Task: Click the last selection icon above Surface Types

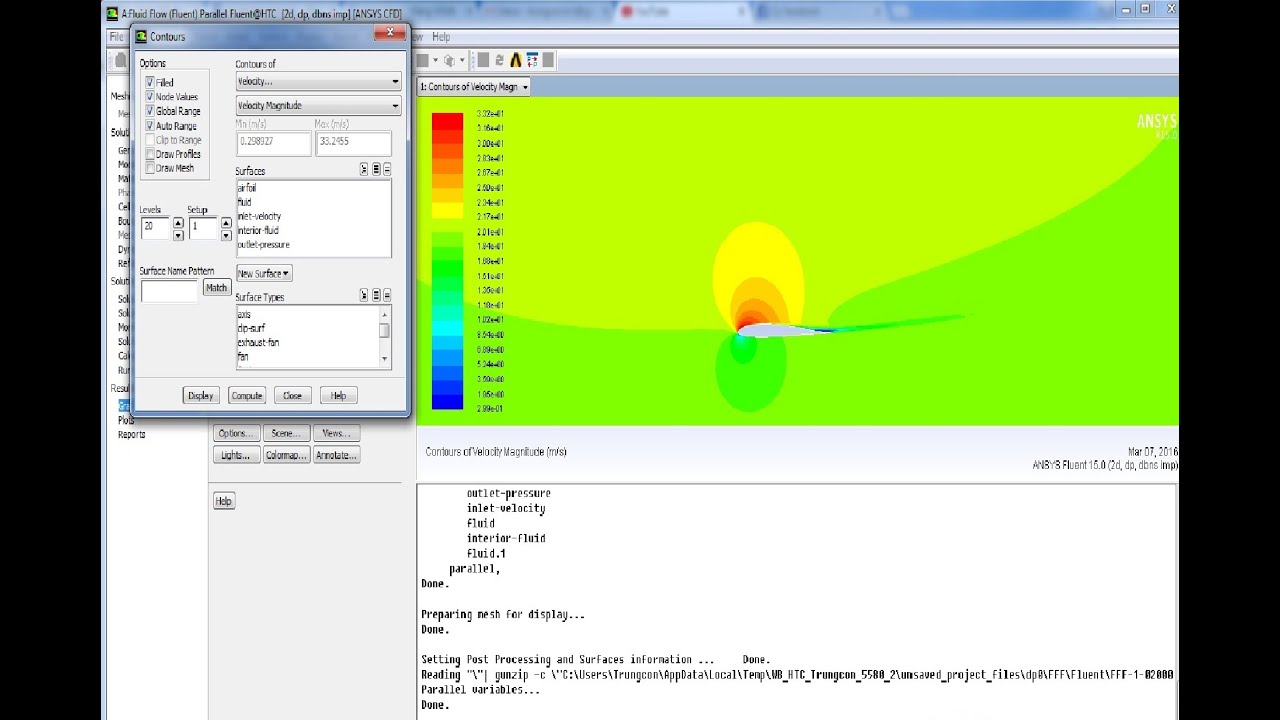Action: (x=386, y=295)
